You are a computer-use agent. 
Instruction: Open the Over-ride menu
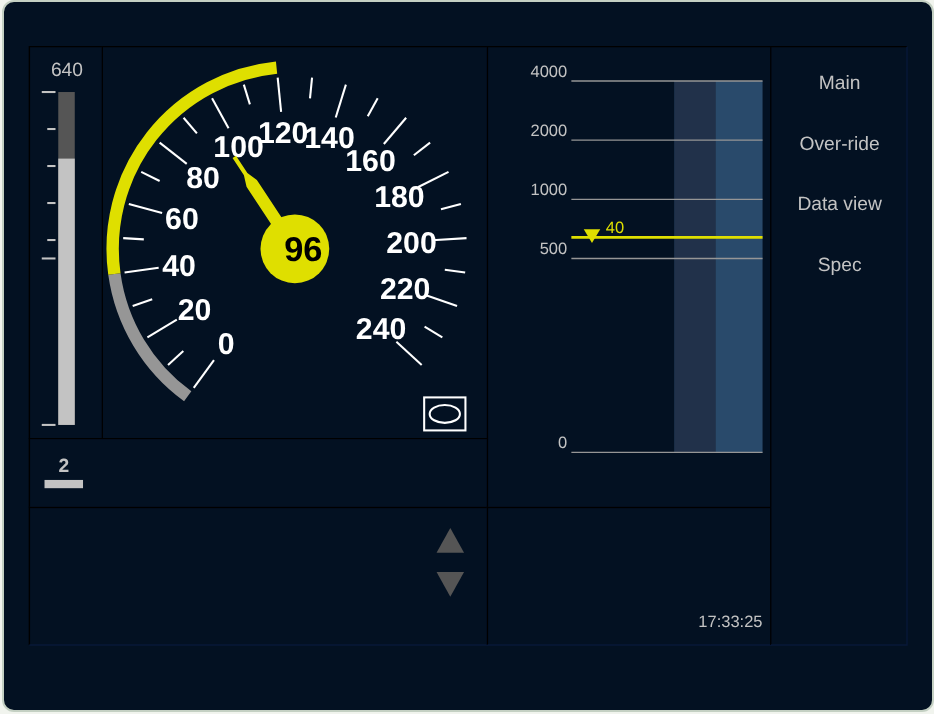(839, 144)
